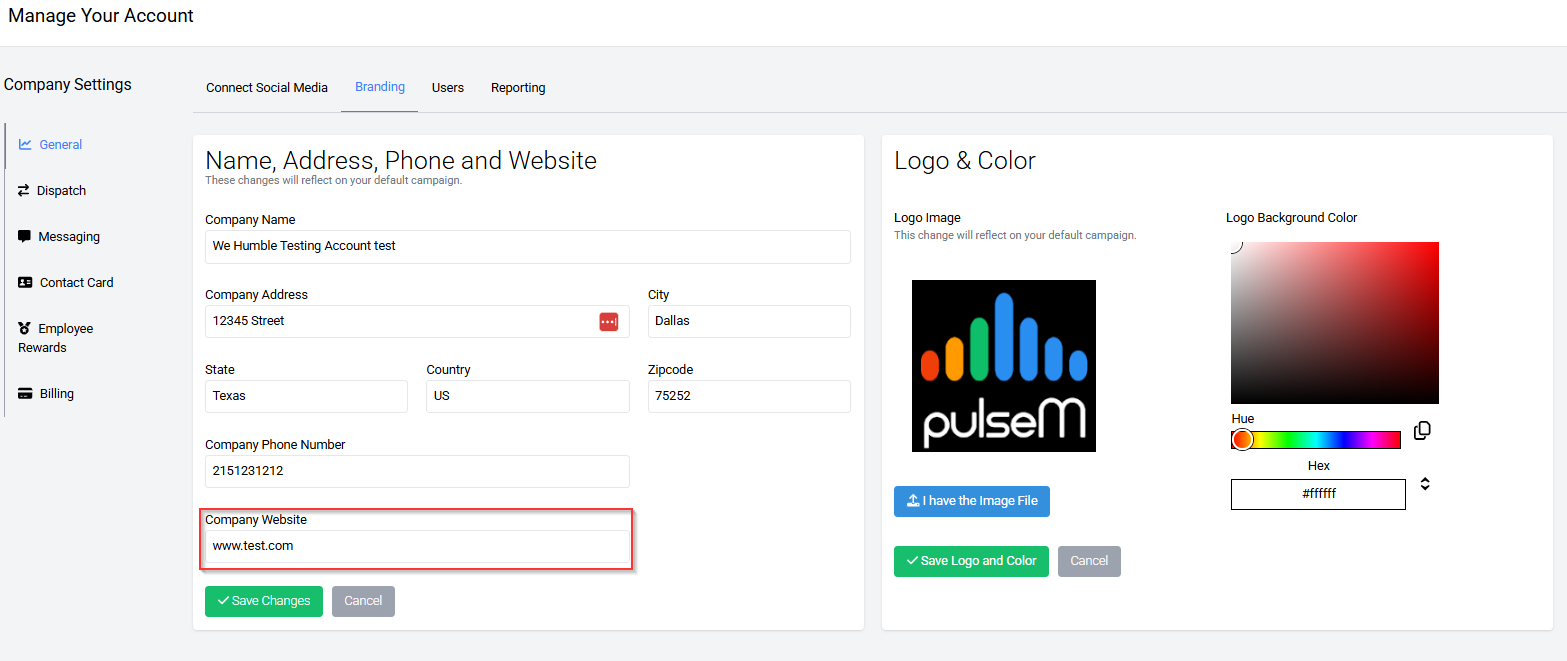Click the Billing credit card icon
This screenshot has width=1567, height=661.
pyautogui.click(x=26, y=394)
